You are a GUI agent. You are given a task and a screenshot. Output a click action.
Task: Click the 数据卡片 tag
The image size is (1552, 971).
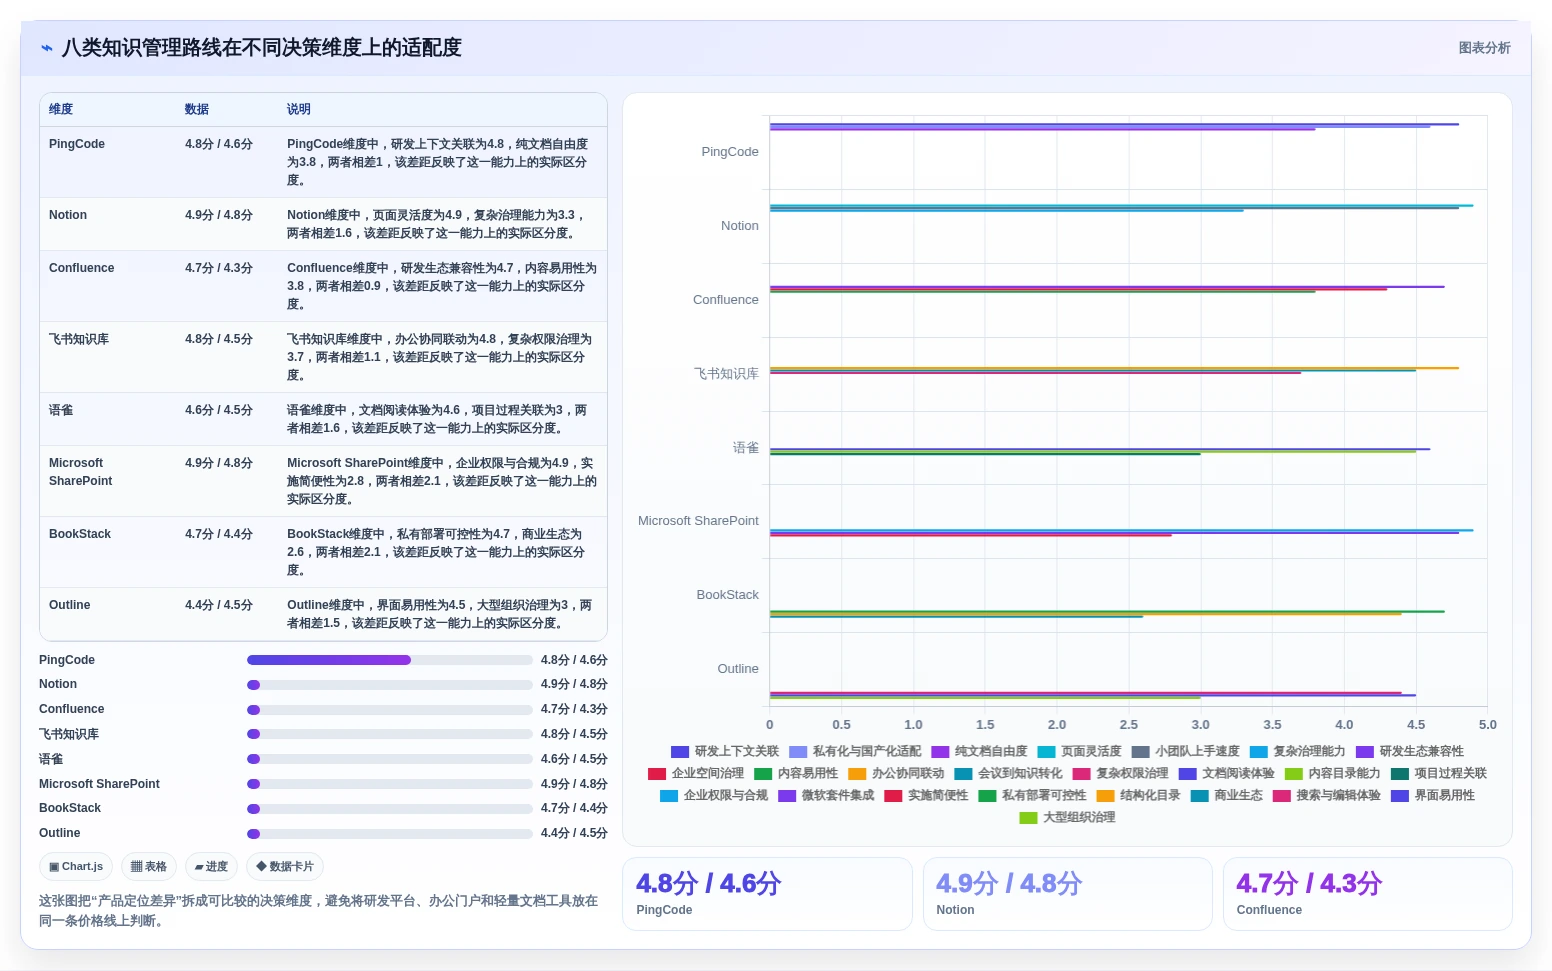click(285, 867)
